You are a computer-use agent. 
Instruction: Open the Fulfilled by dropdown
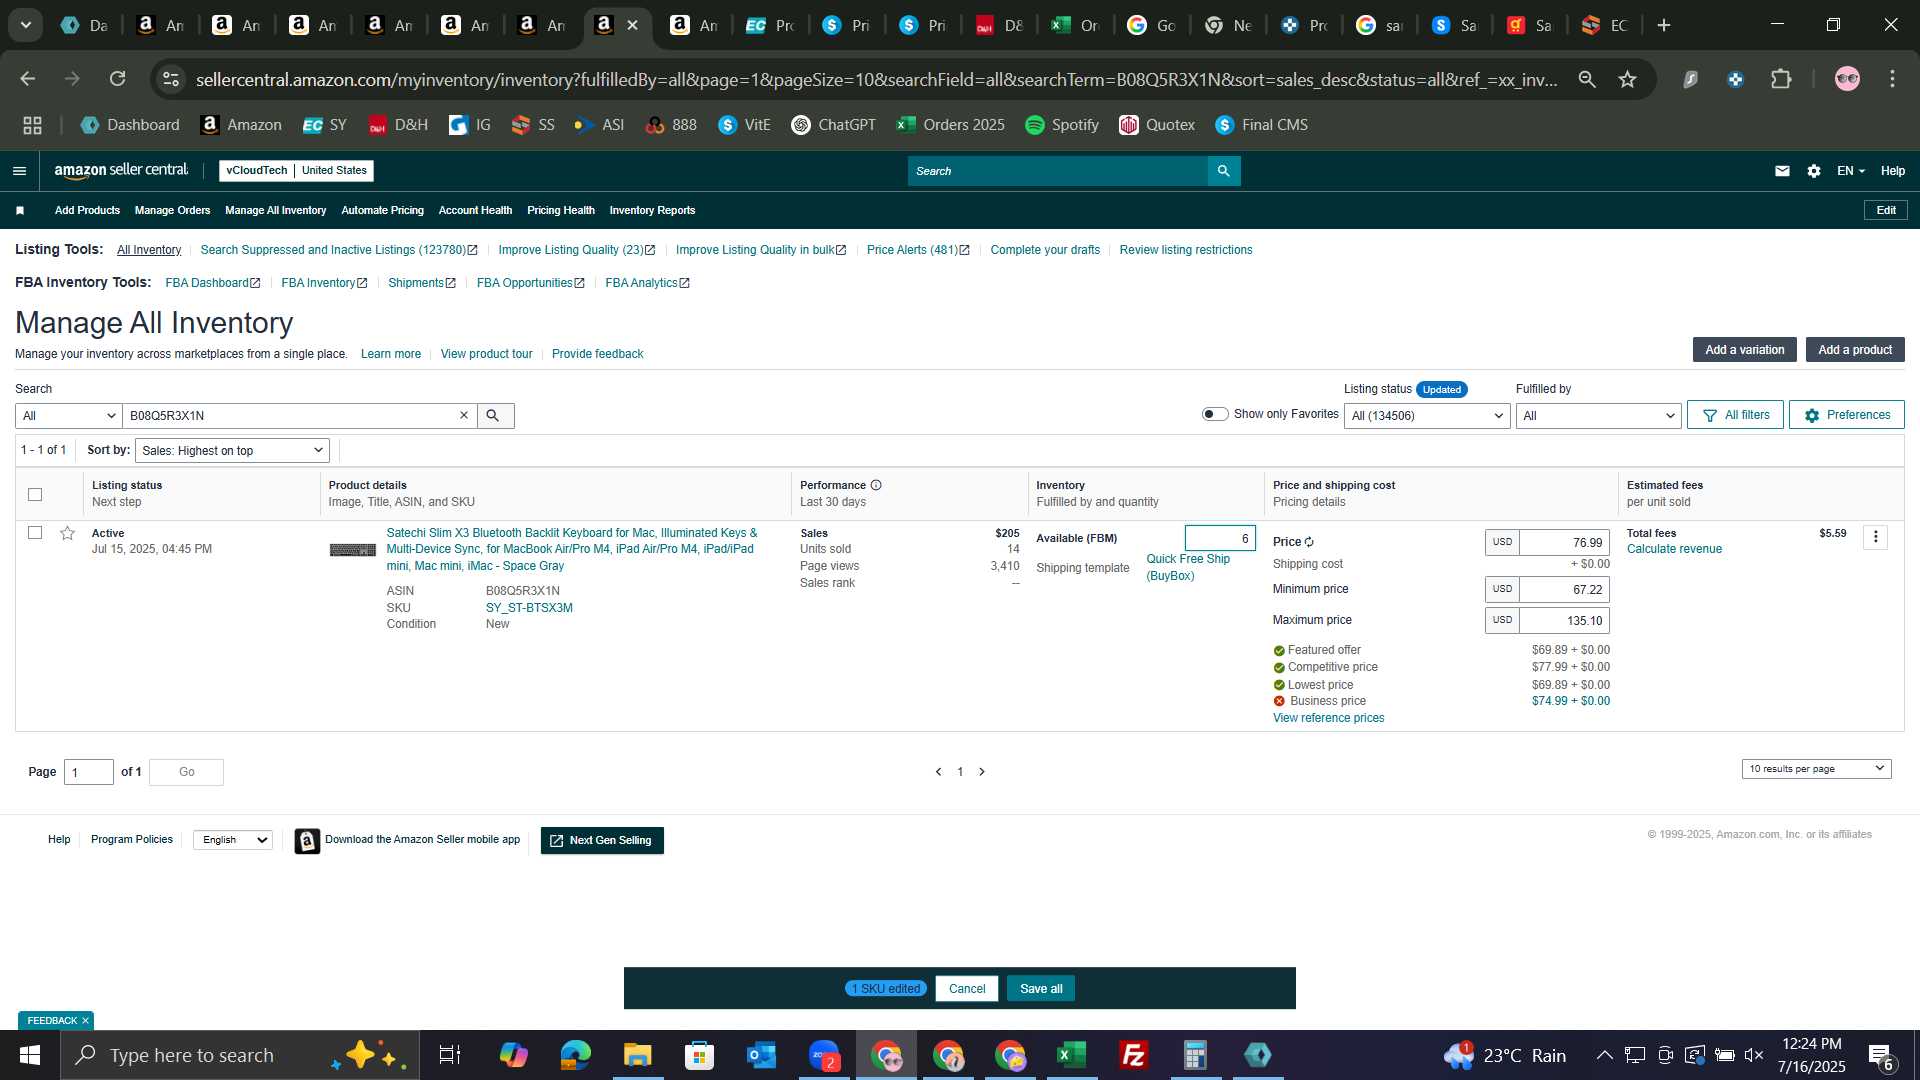[x=1598, y=416]
